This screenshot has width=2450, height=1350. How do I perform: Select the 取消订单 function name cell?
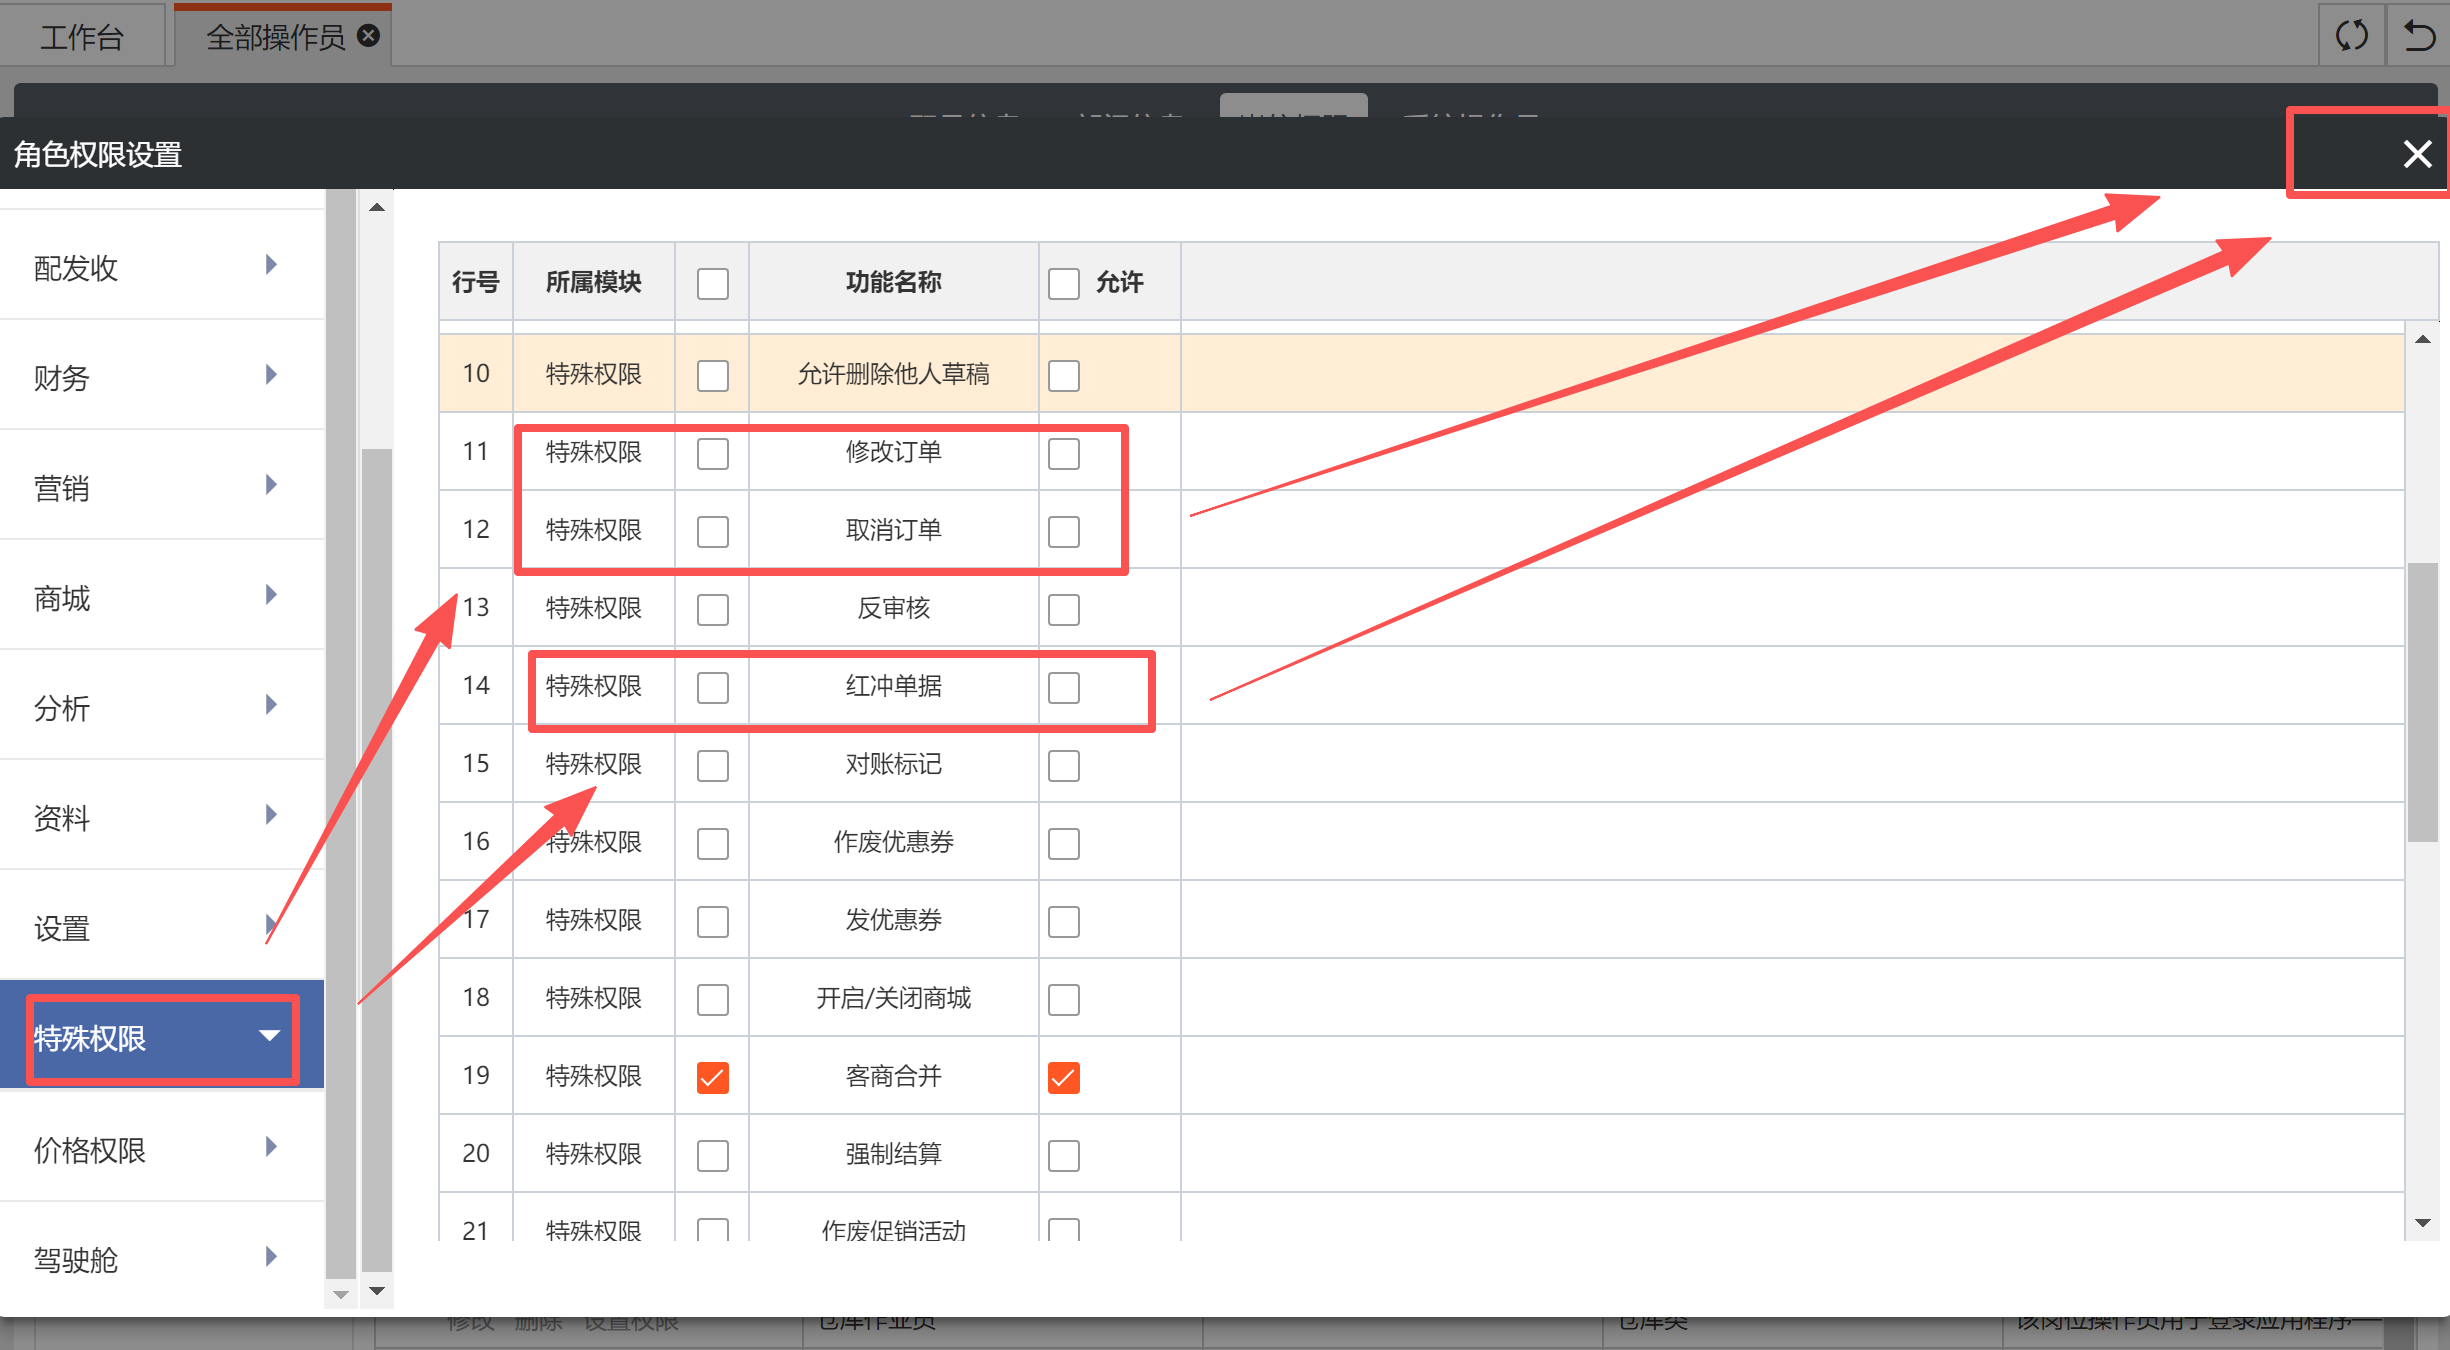click(894, 530)
